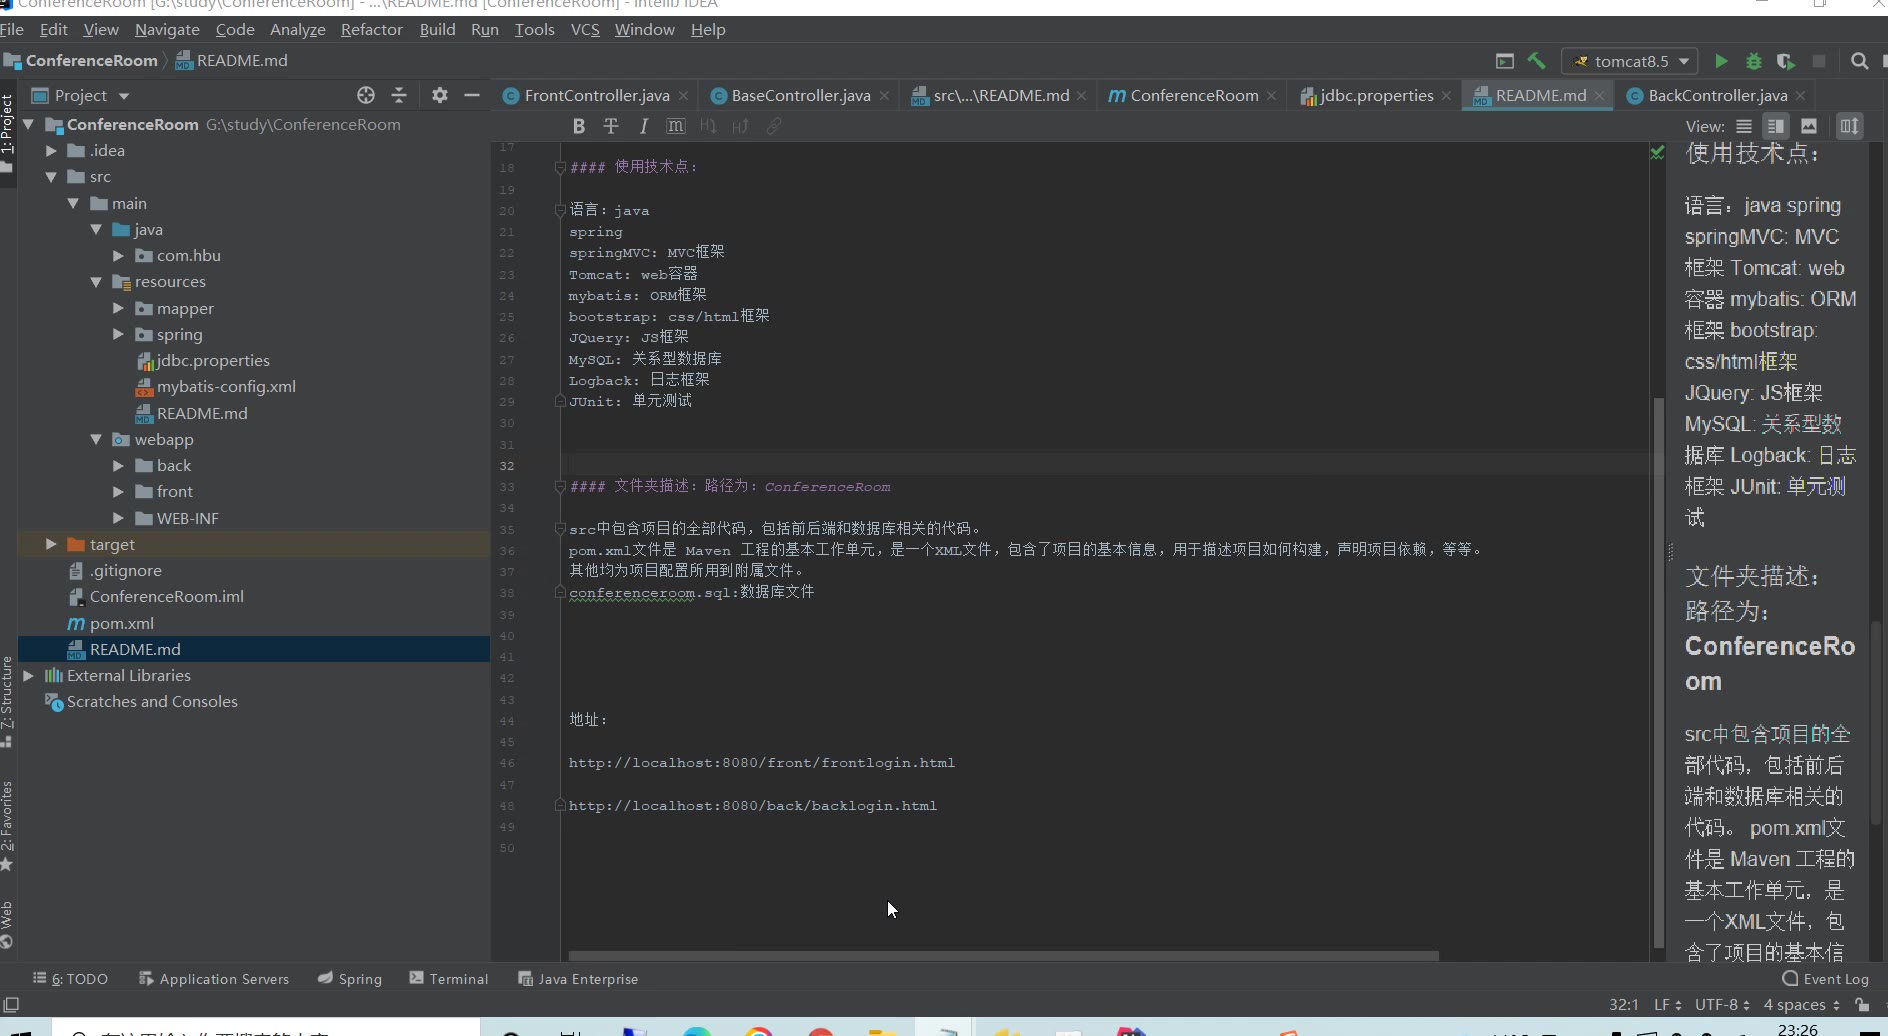Open Project panel settings gear

[x=439, y=95]
